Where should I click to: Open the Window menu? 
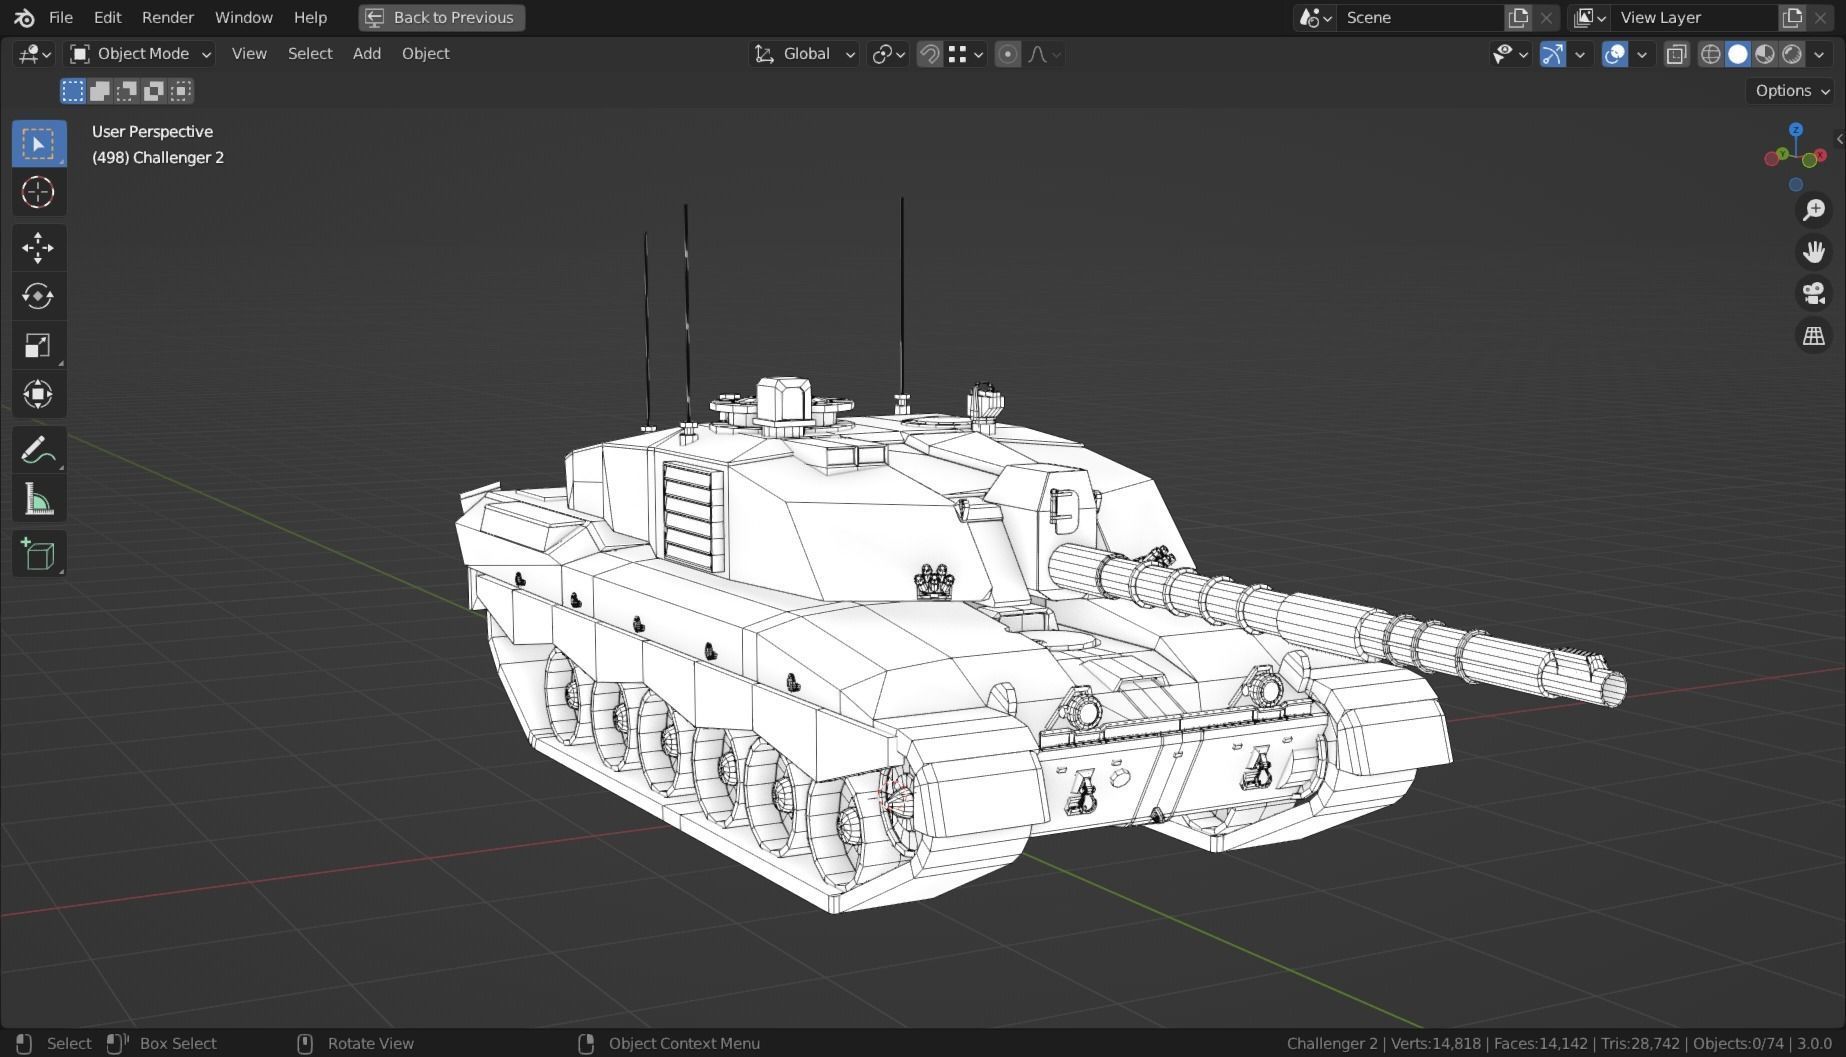click(x=244, y=17)
